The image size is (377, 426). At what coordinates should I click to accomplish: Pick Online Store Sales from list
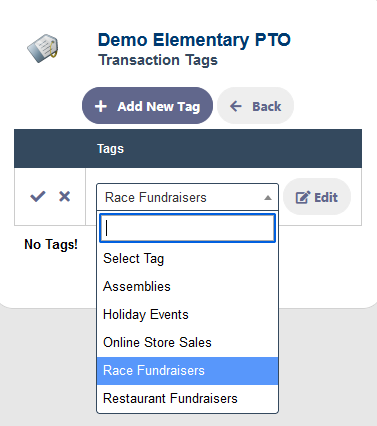click(x=187, y=343)
